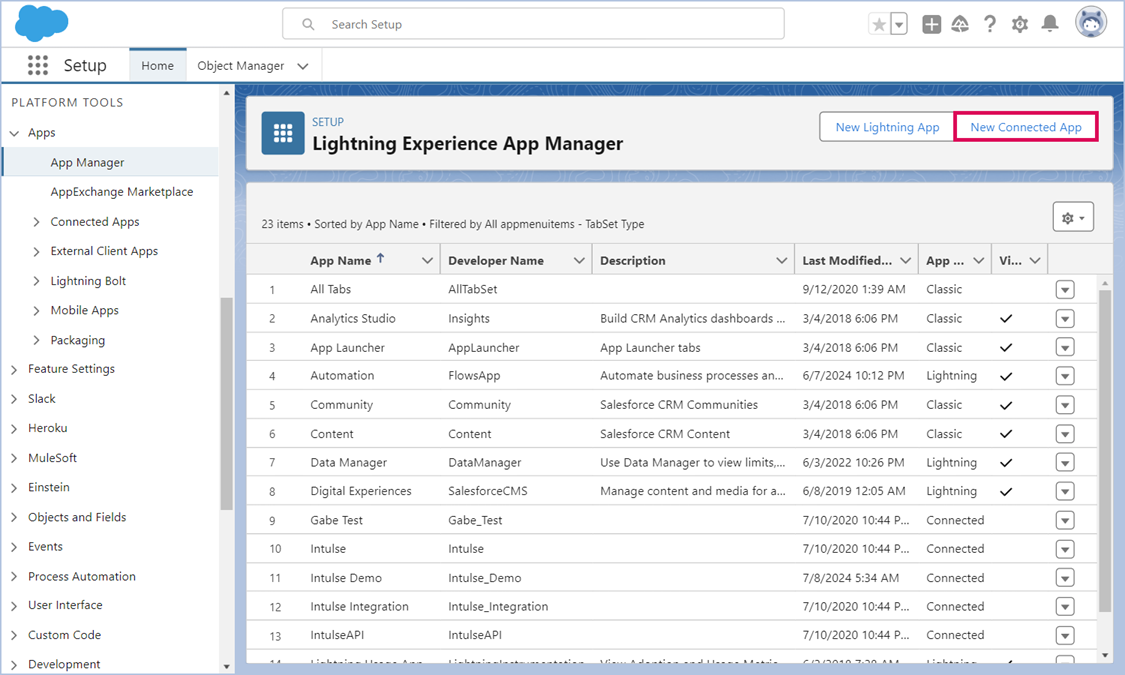Open the Object Manager tab

coord(240,65)
